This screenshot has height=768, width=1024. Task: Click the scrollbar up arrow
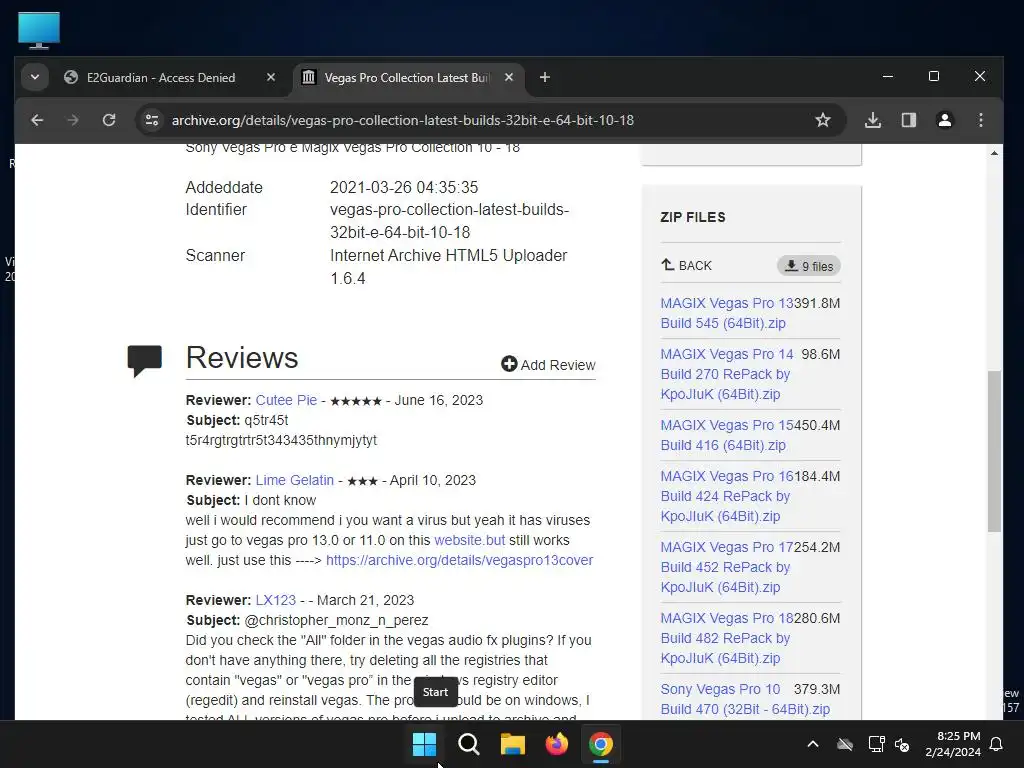994,153
